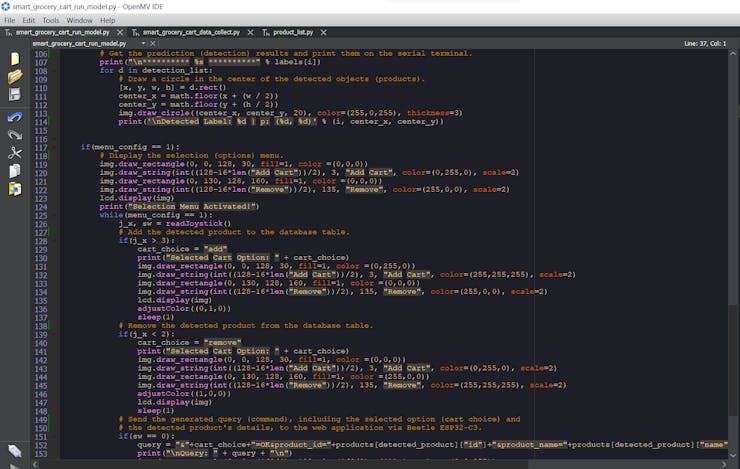The width and height of the screenshot is (740, 469).
Task: Undo the last edit
Action: point(14,116)
